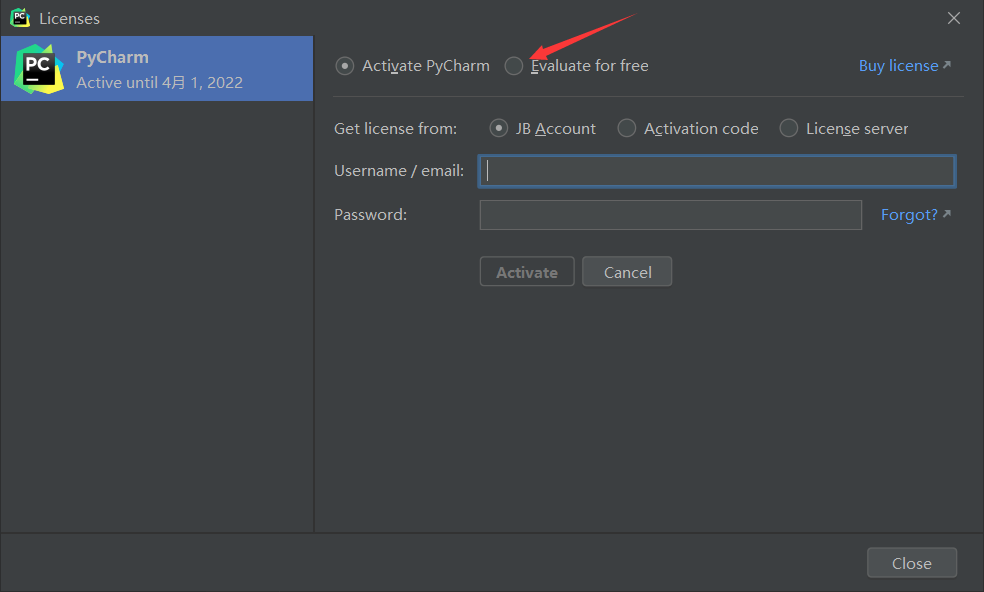Click the PyCharm logo in the product list

[x=39, y=69]
